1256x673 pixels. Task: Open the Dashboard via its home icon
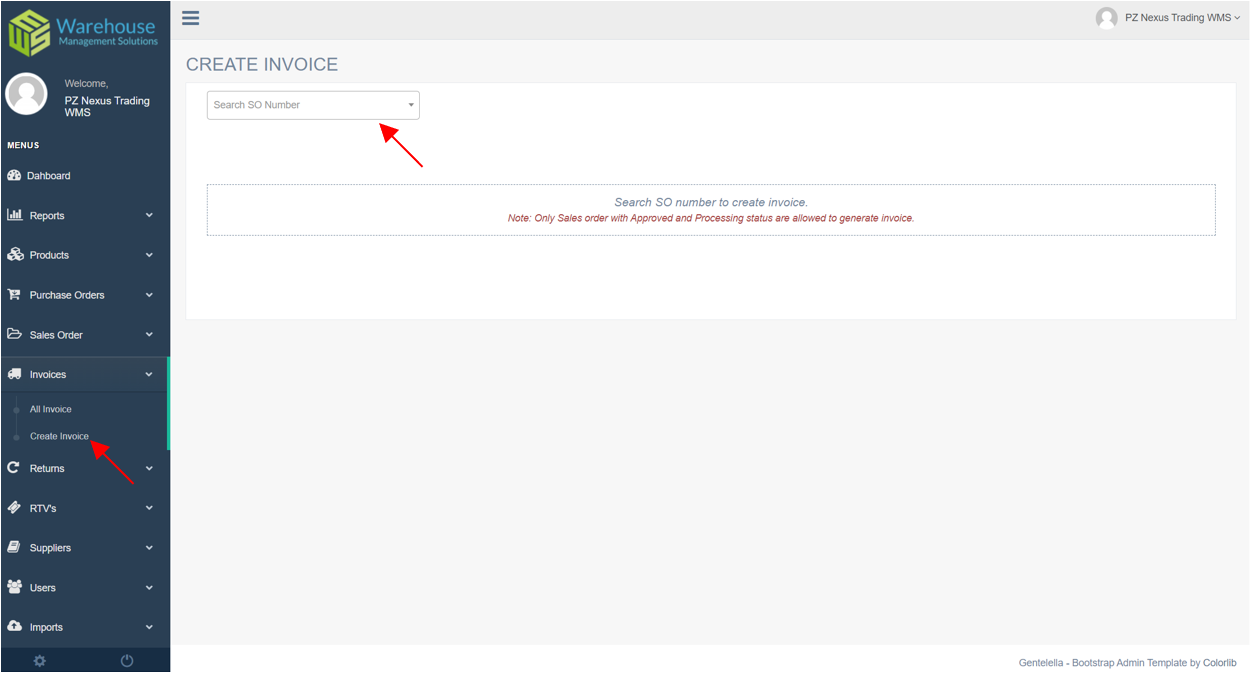point(14,175)
